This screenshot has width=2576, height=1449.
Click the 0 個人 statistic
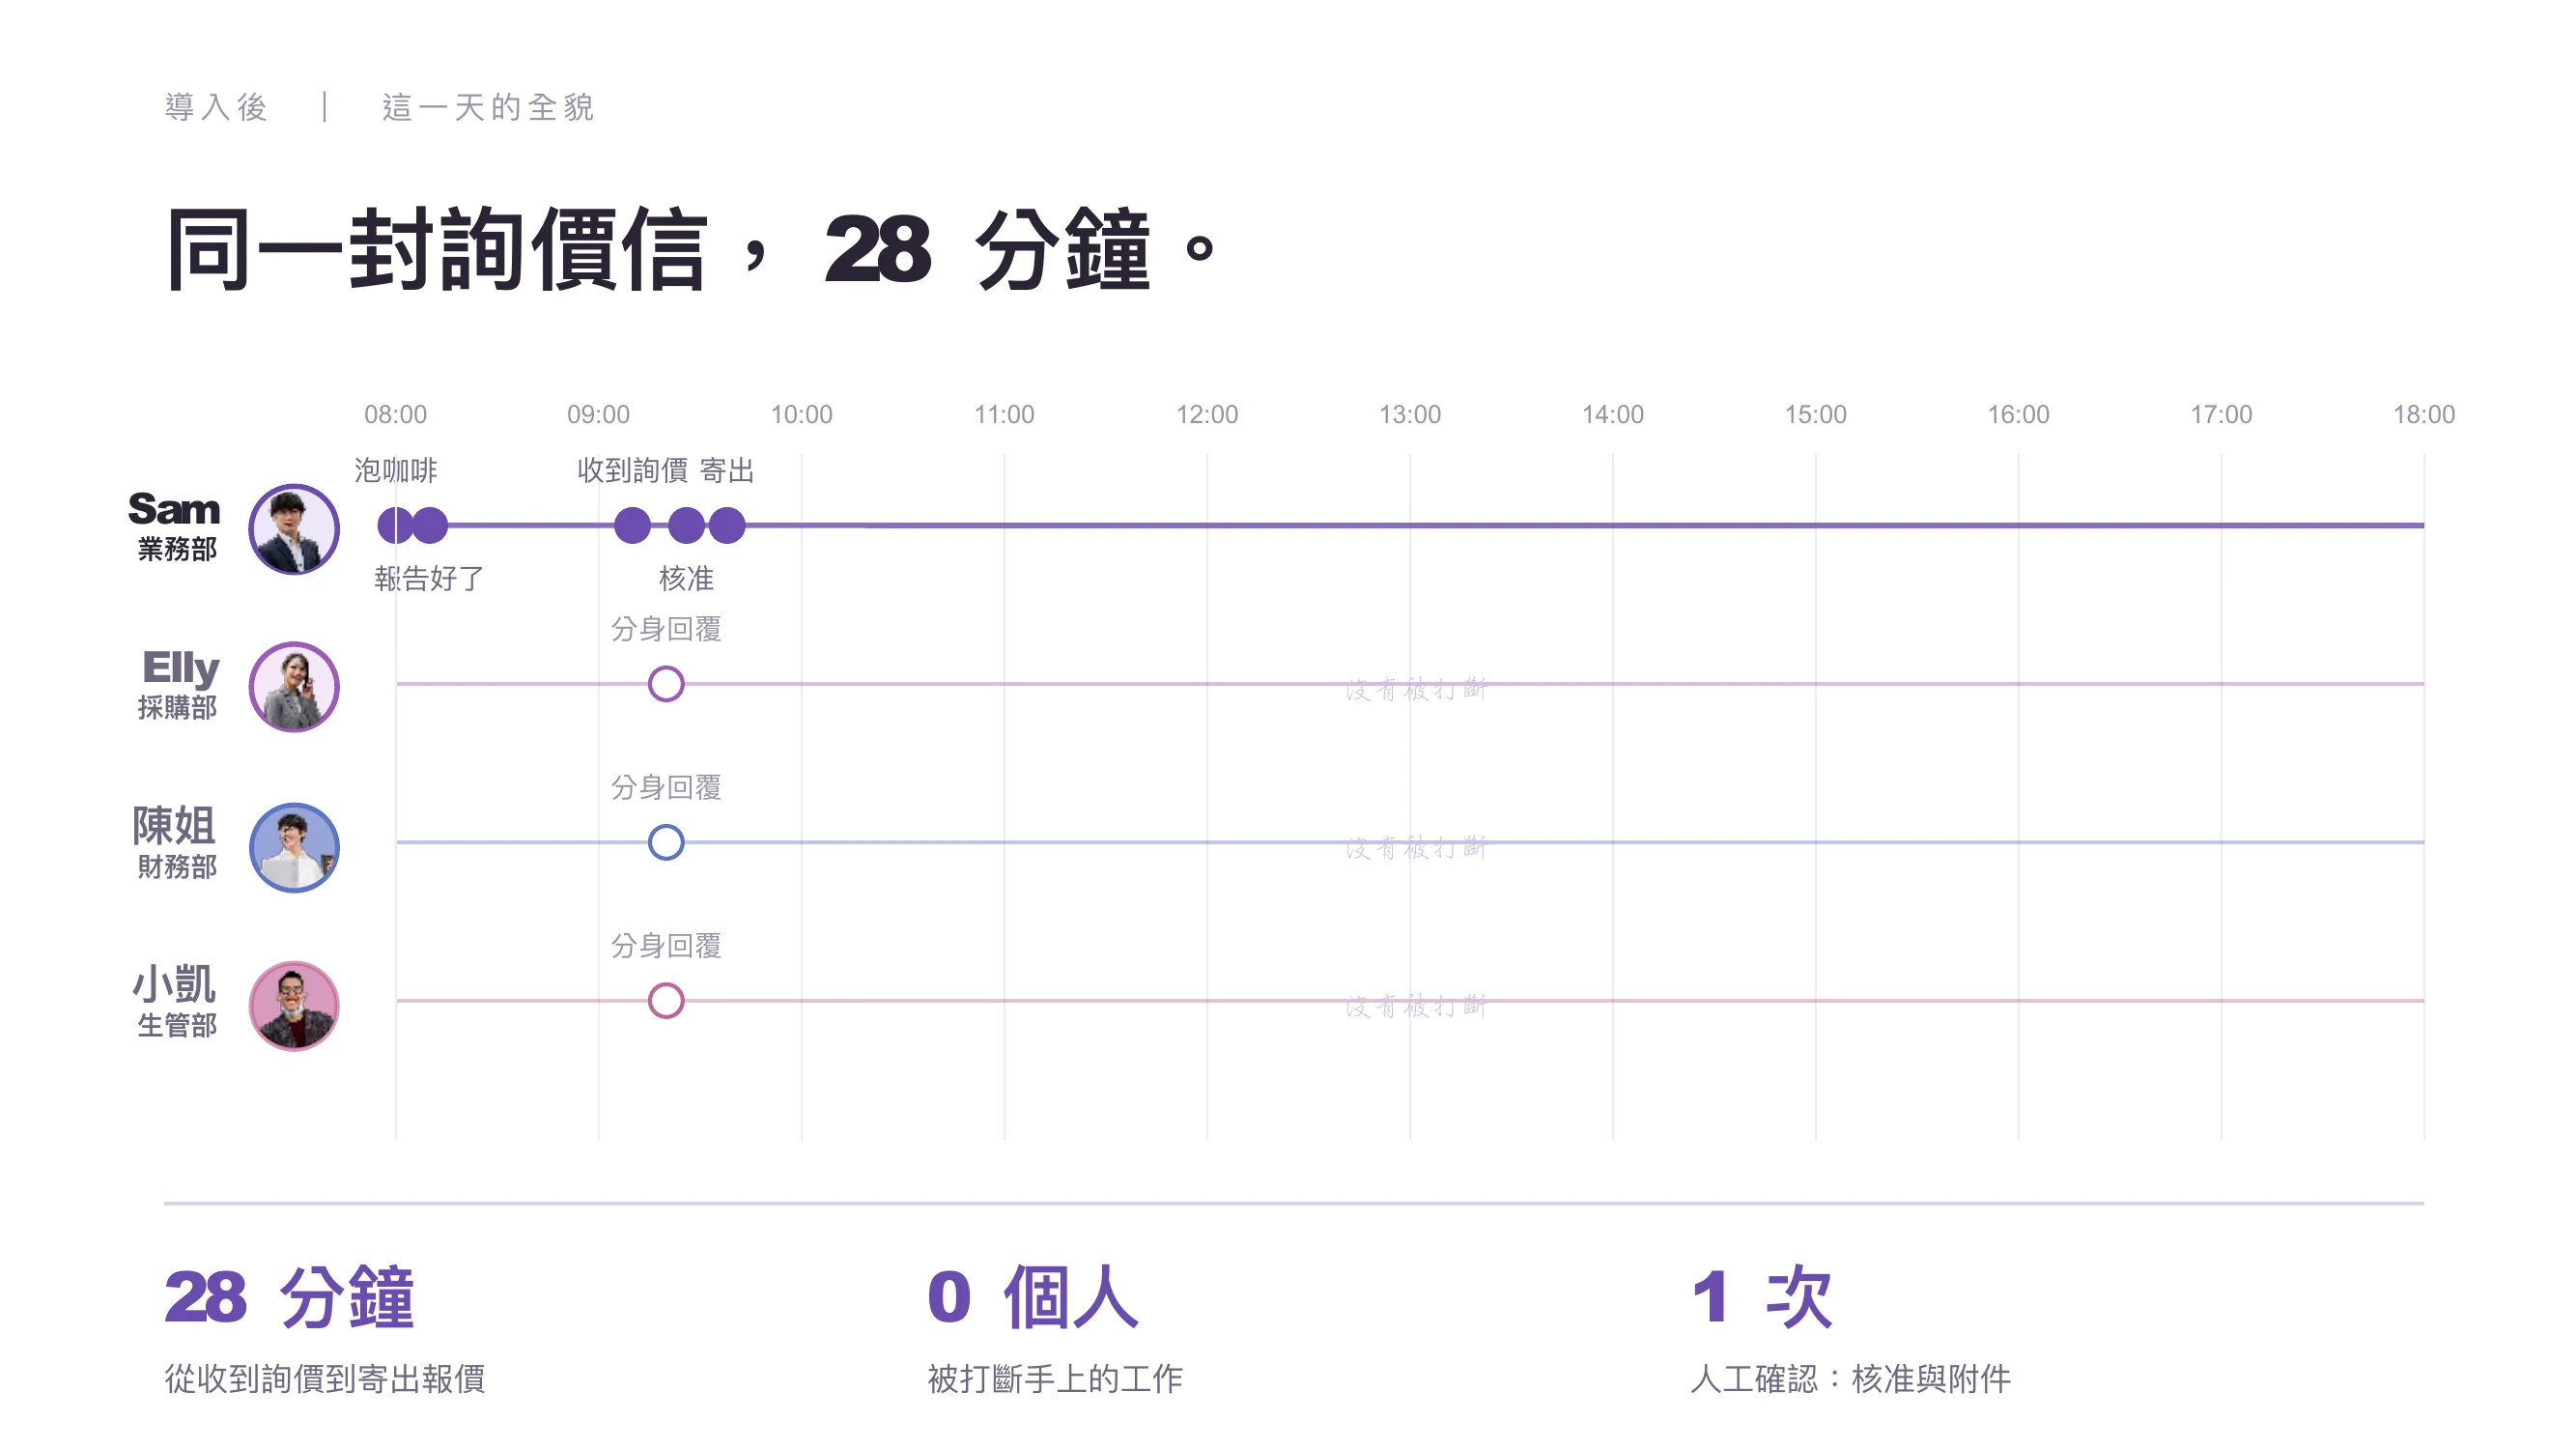[x=1033, y=1297]
